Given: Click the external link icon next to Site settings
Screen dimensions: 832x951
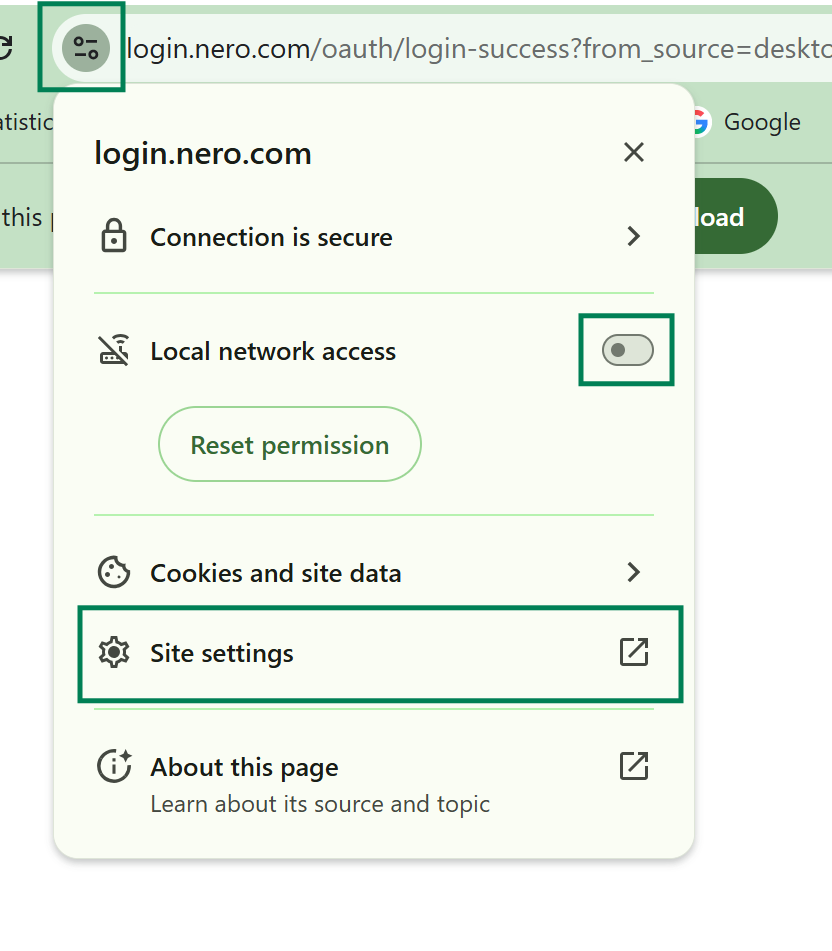Looking at the screenshot, I should [x=634, y=652].
